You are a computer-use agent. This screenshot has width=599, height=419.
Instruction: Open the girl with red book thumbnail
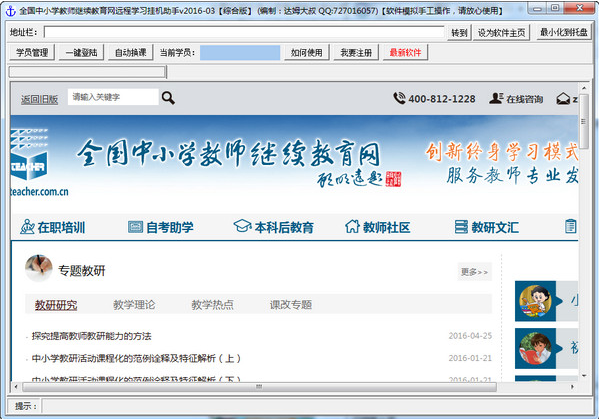point(535,348)
